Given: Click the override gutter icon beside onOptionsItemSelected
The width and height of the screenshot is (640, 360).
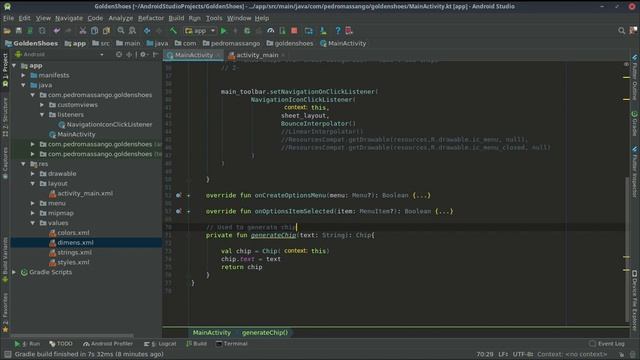Looking at the screenshot, I should point(178,211).
